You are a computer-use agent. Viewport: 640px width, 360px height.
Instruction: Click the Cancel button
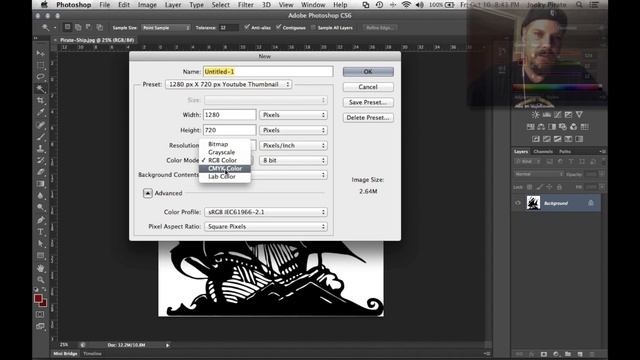click(368, 87)
